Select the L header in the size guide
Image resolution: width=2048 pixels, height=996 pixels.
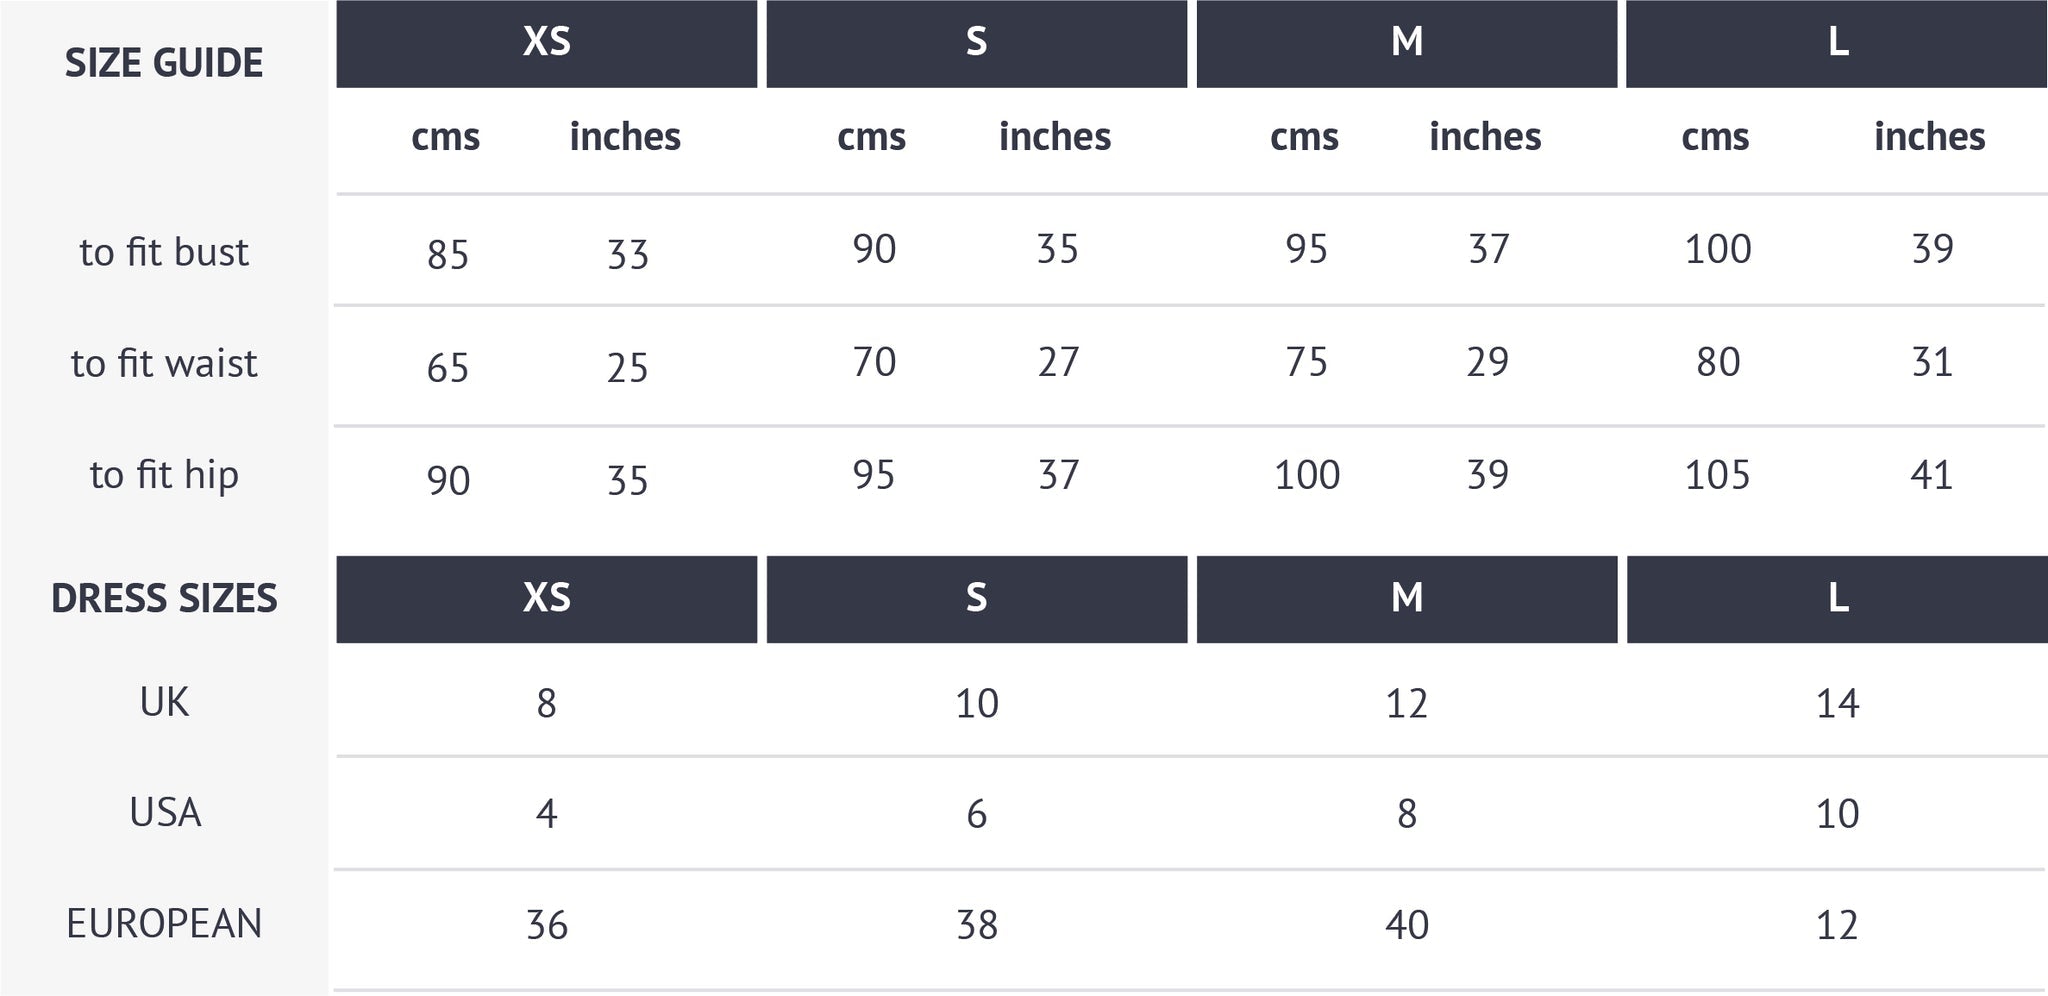tap(1836, 43)
